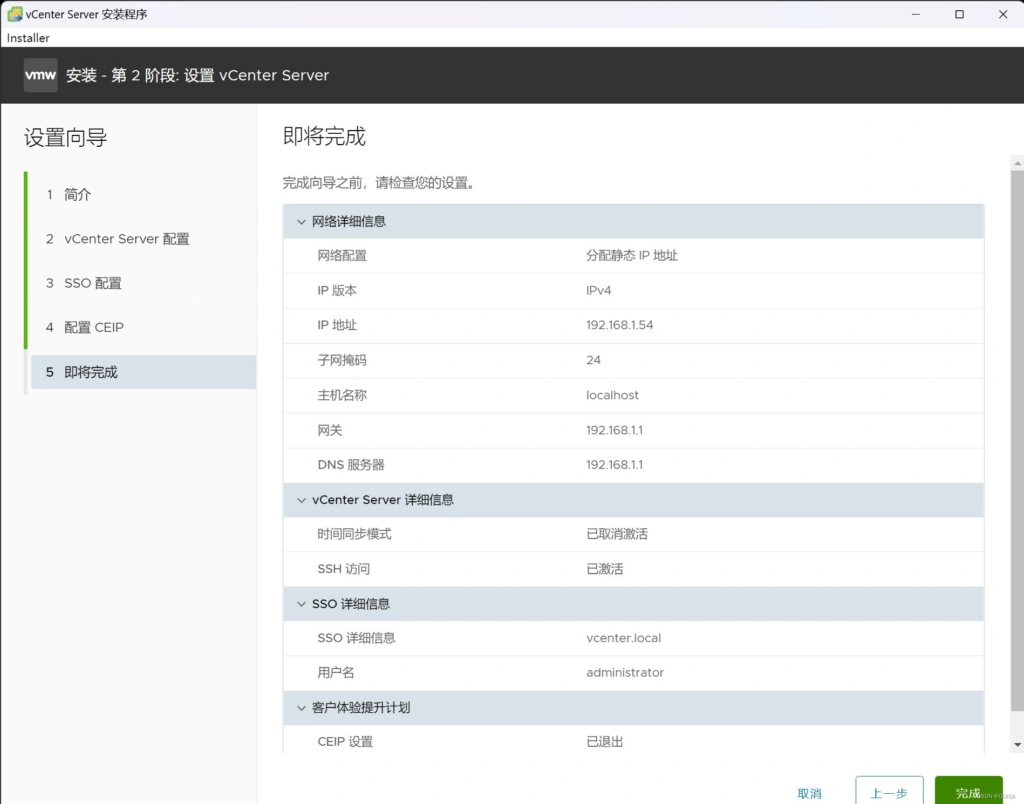Click the DNS 服务器 value 192.168.1.1

click(x=614, y=465)
